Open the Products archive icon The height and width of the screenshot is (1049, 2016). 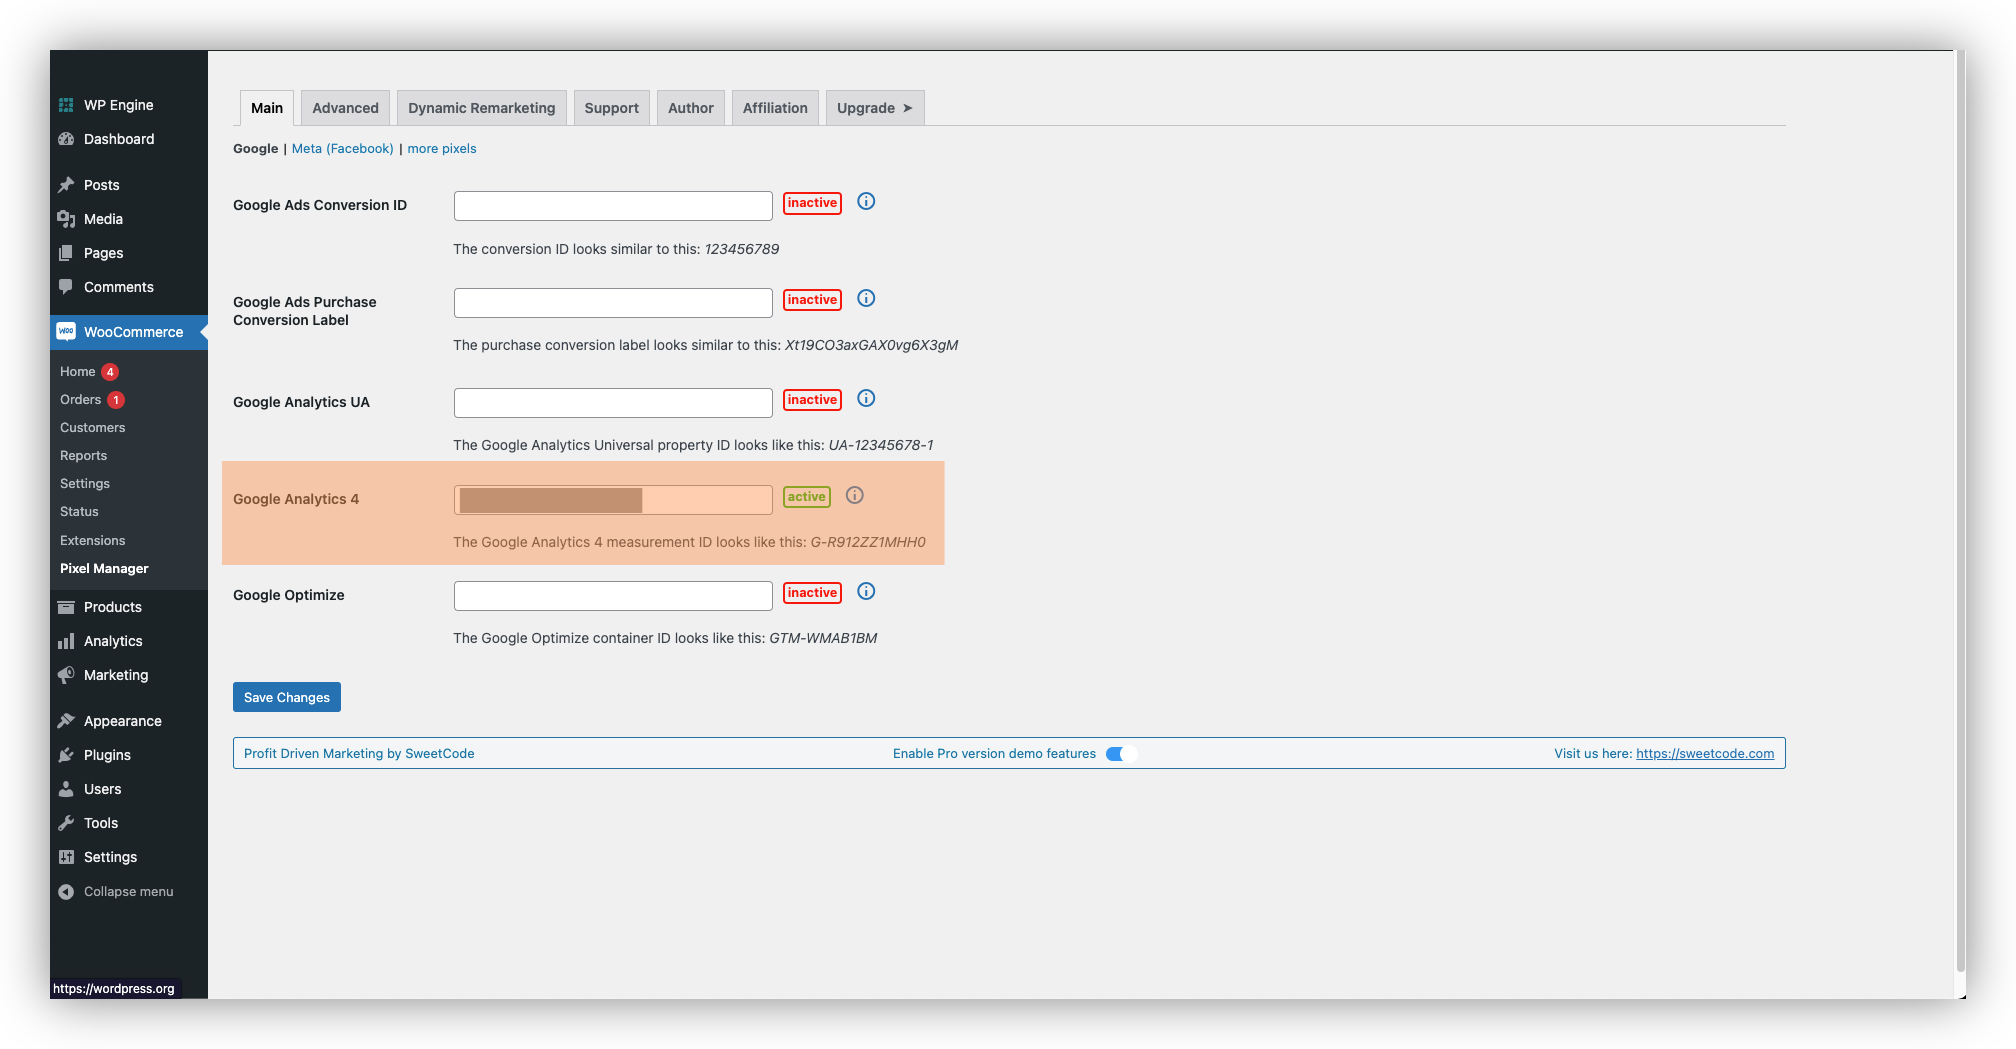tap(66, 607)
